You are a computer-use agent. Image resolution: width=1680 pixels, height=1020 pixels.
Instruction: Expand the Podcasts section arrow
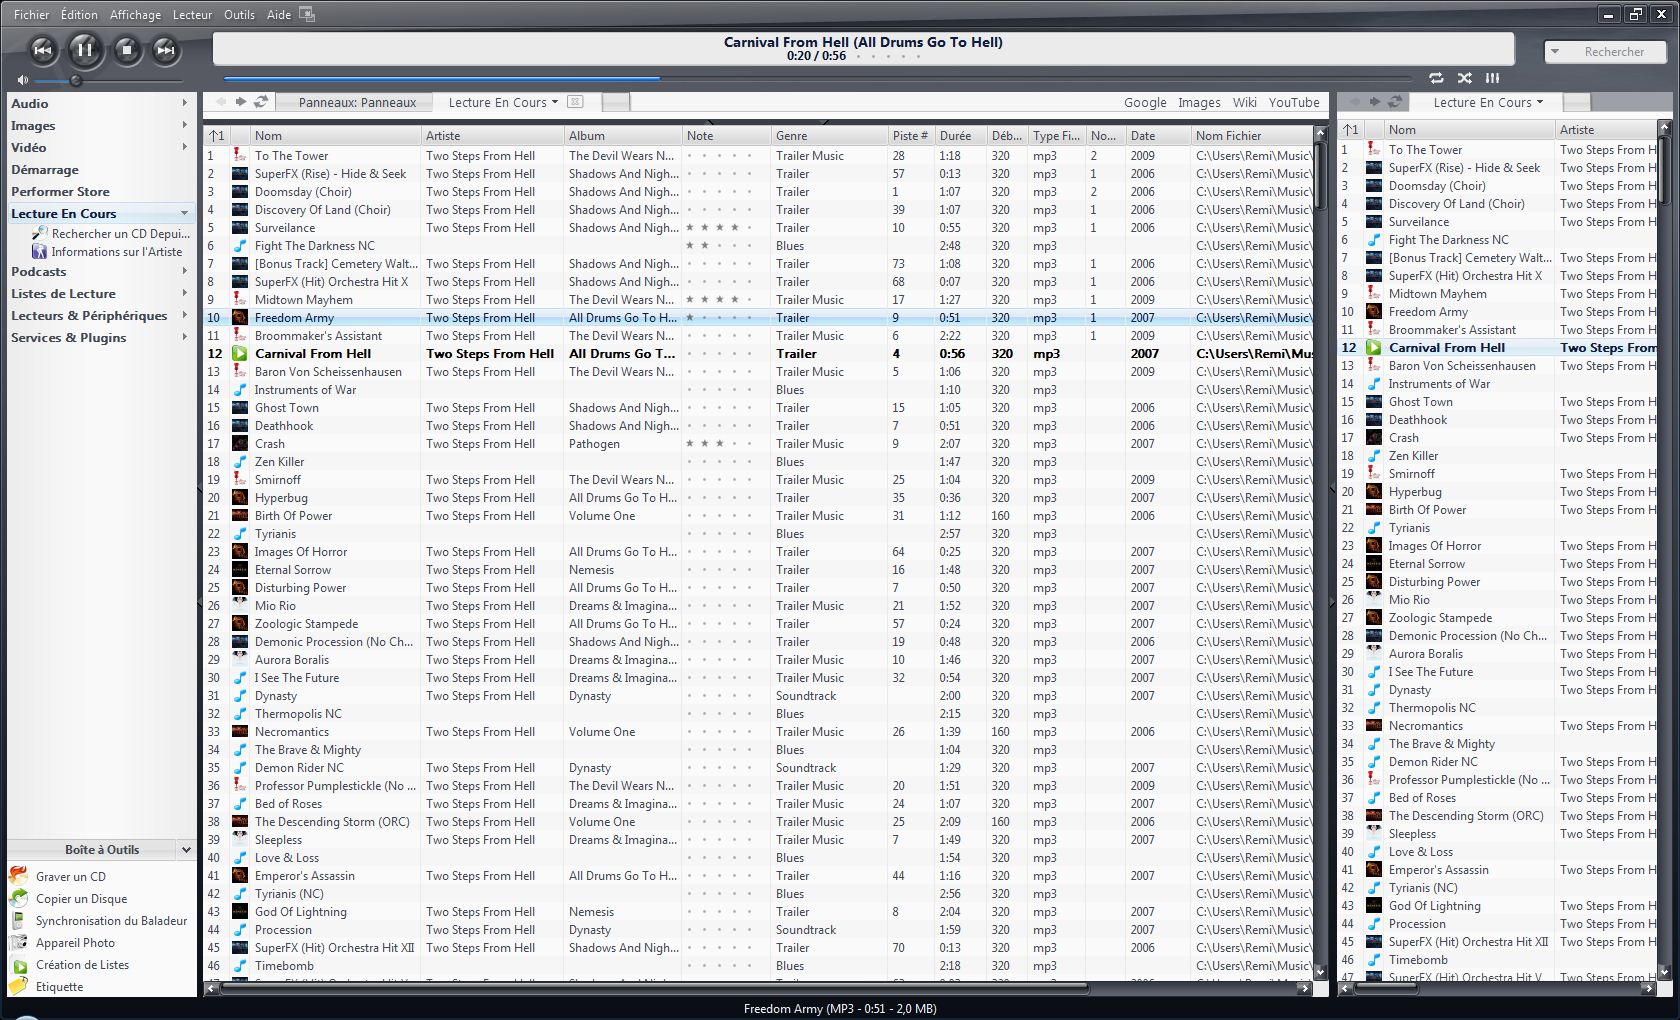[185, 271]
